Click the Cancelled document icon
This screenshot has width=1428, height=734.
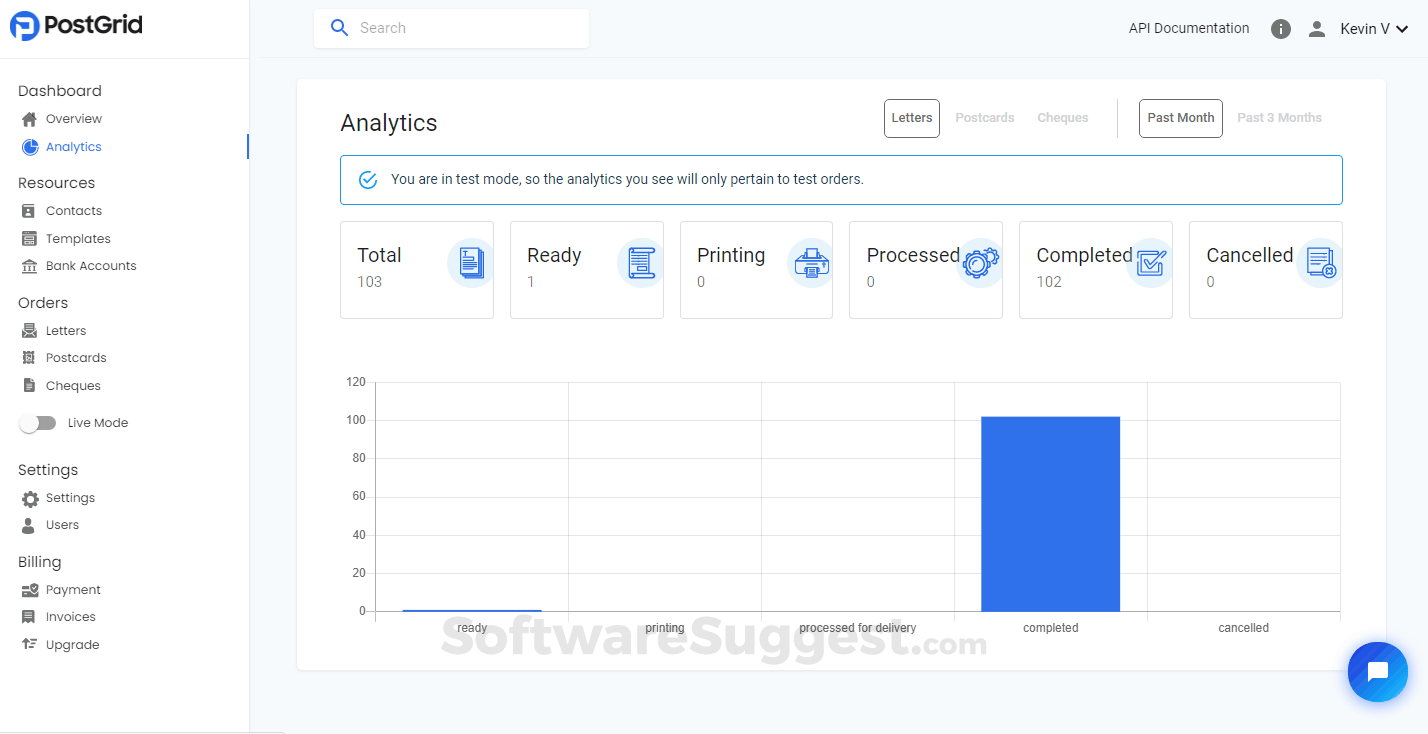pyautogui.click(x=1320, y=263)
